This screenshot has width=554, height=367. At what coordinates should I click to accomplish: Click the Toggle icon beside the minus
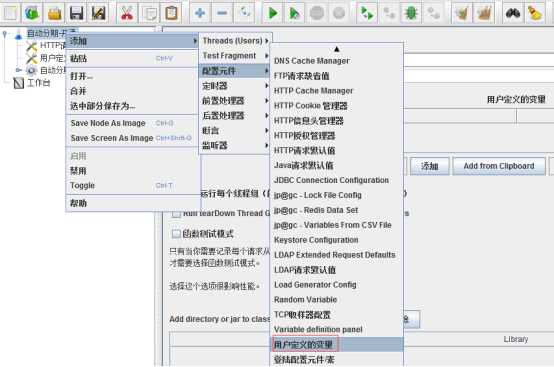[244, 13]
